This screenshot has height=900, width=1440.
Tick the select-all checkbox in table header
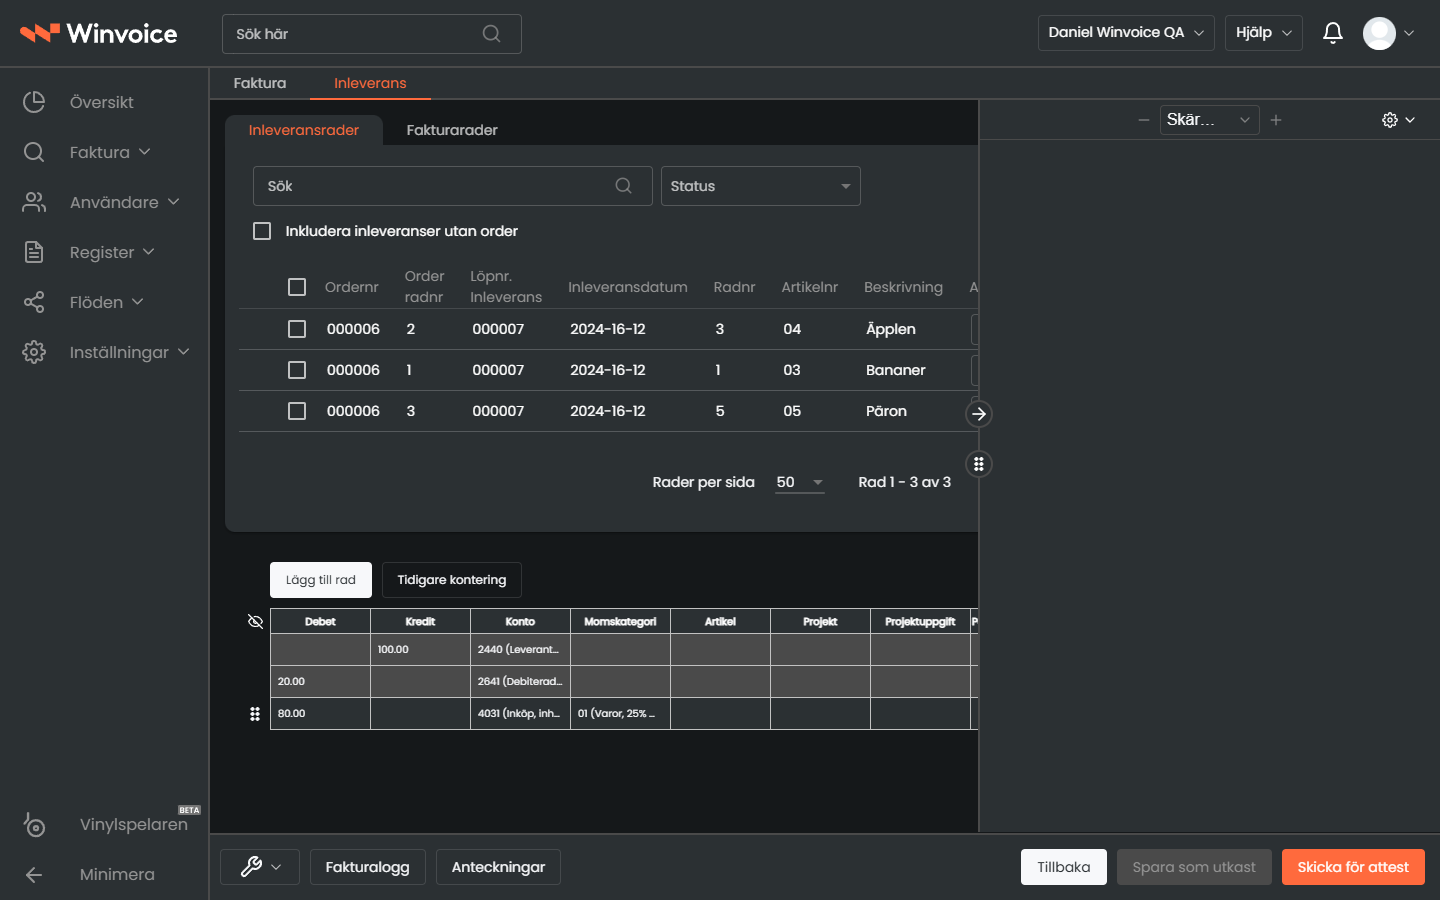(297, 287)
